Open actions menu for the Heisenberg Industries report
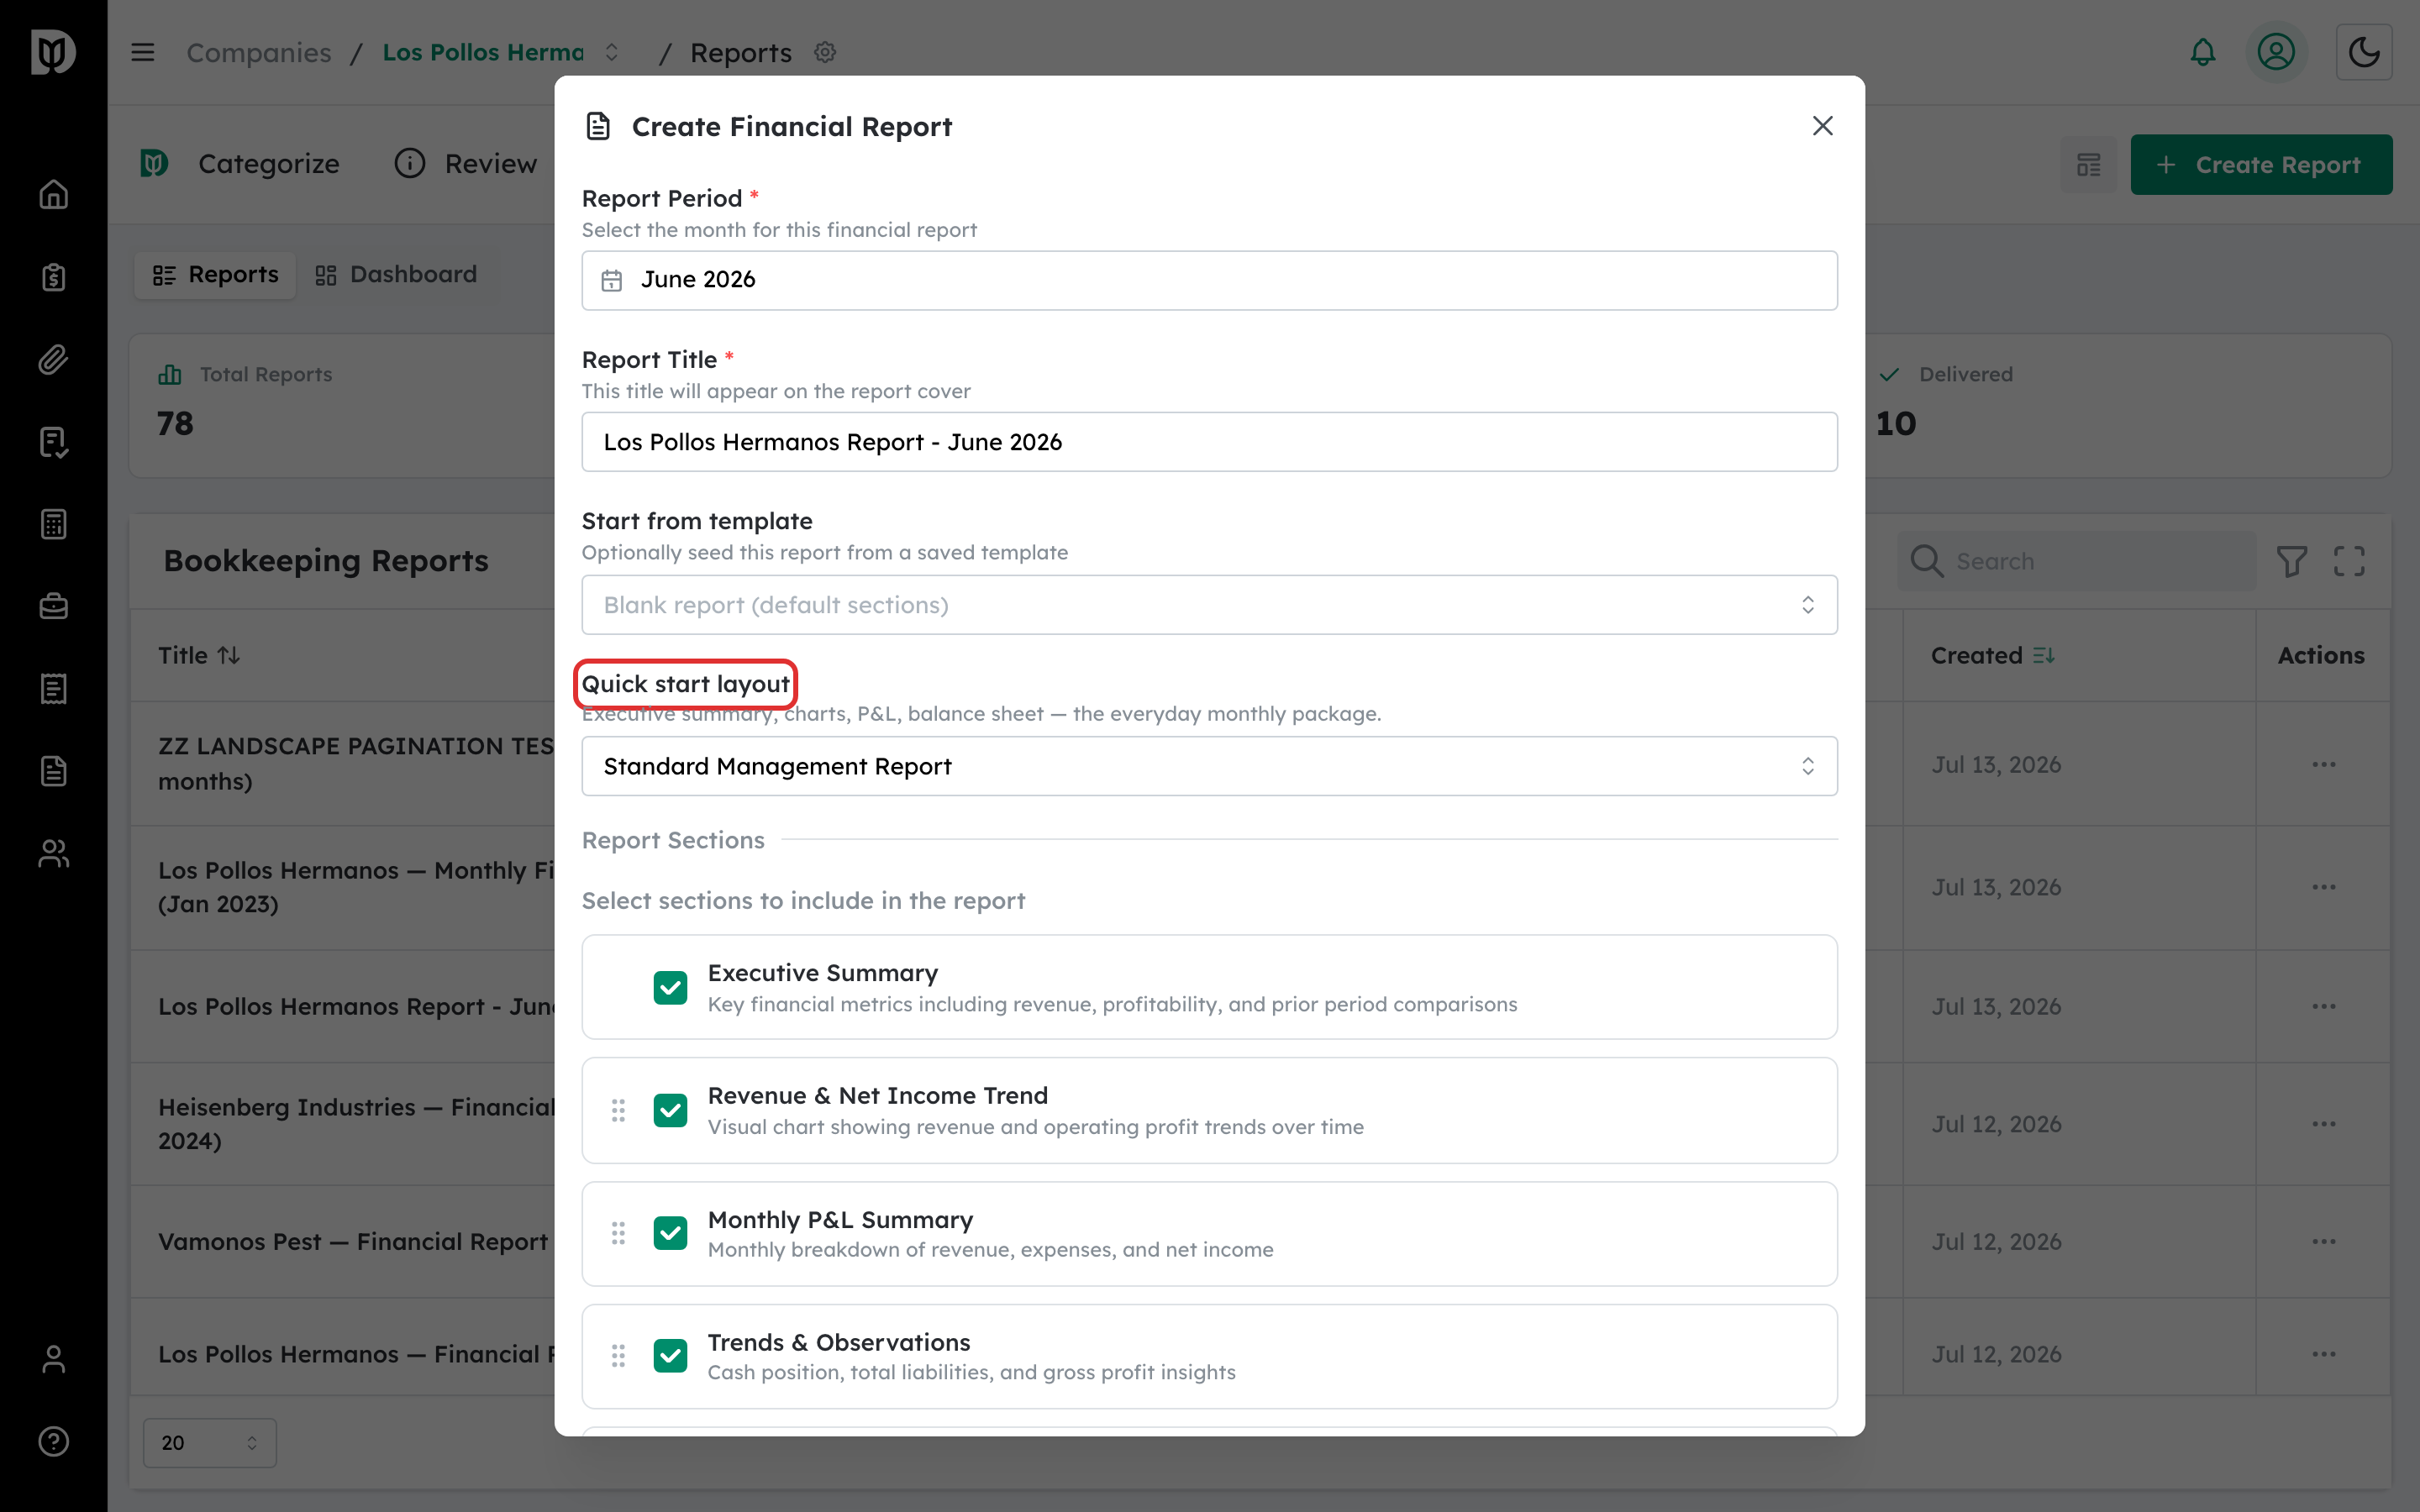 2323,1124
